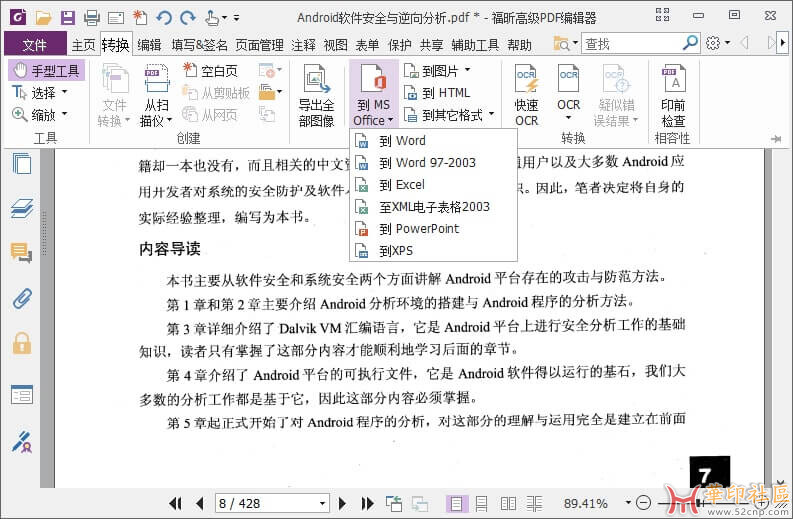Expand the To Image (到图片) dropdown
The image size is (793, 519).
(467, 70)
